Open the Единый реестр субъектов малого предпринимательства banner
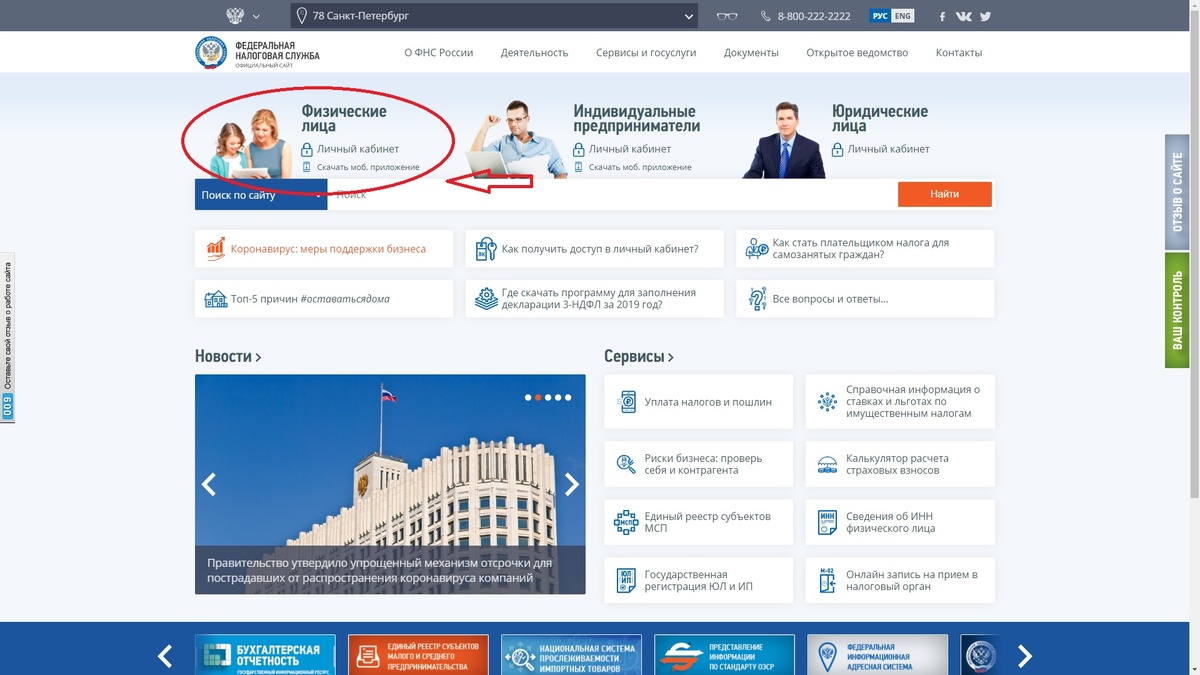The image size is (1200, 675). (418, 655)
